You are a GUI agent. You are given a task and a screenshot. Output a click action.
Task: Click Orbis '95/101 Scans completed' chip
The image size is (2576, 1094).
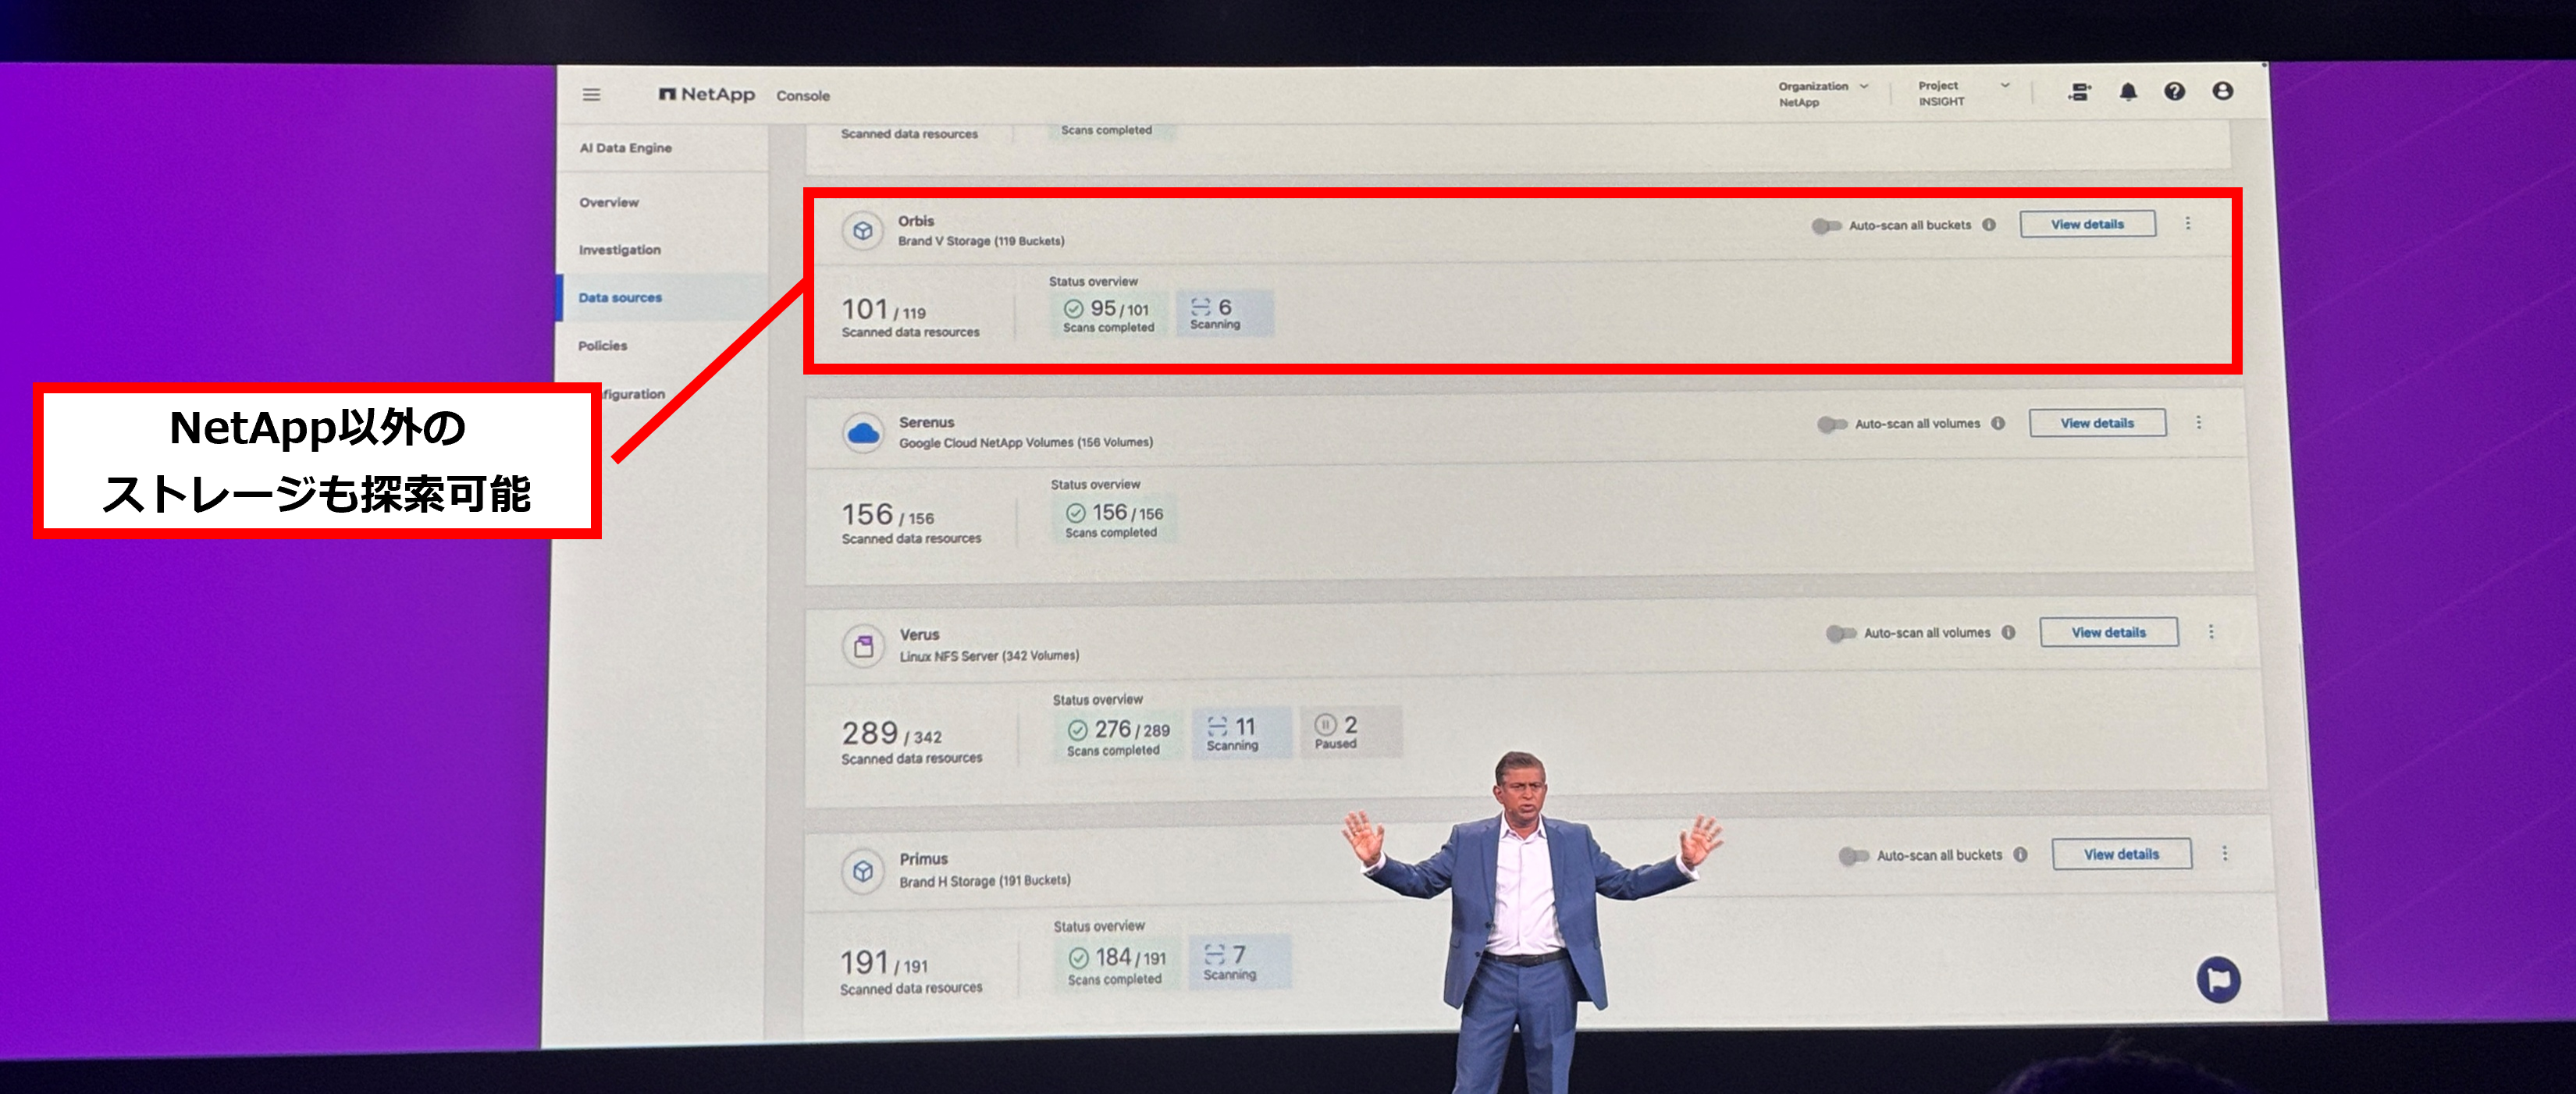pos(1109,315)
